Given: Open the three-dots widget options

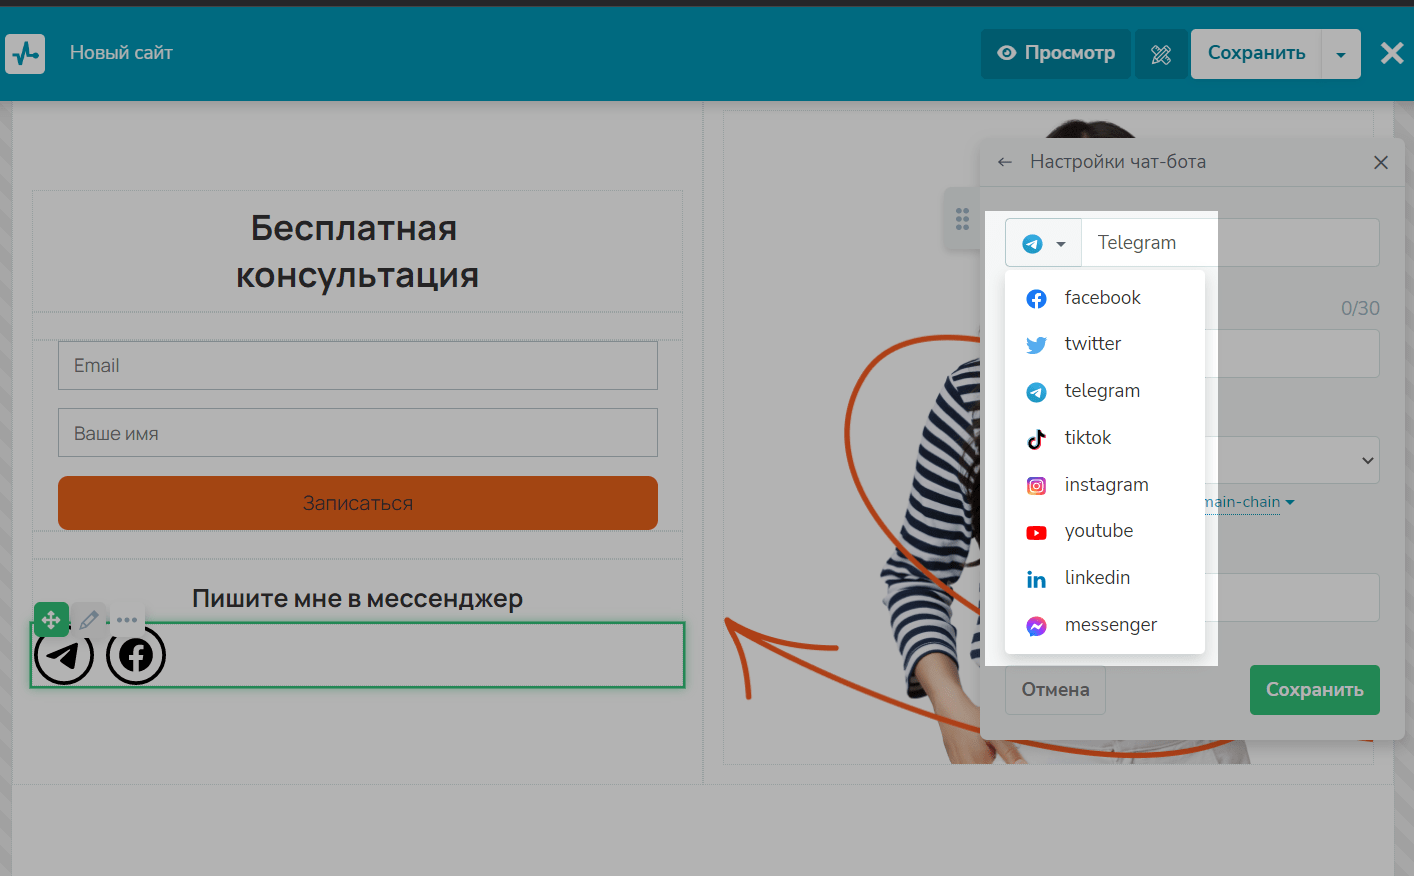Looking at the screenshot, I should point(127,620).
